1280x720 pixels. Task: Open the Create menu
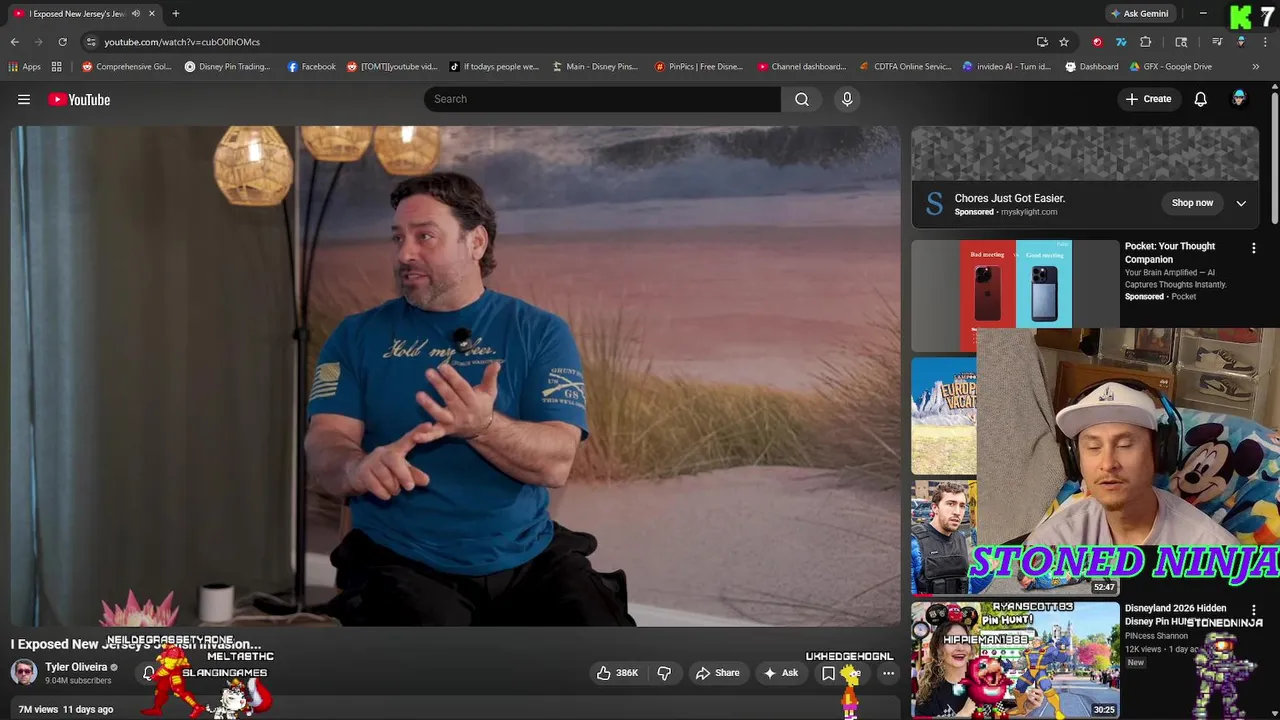pyautogui.click(x=1148, y=99)
